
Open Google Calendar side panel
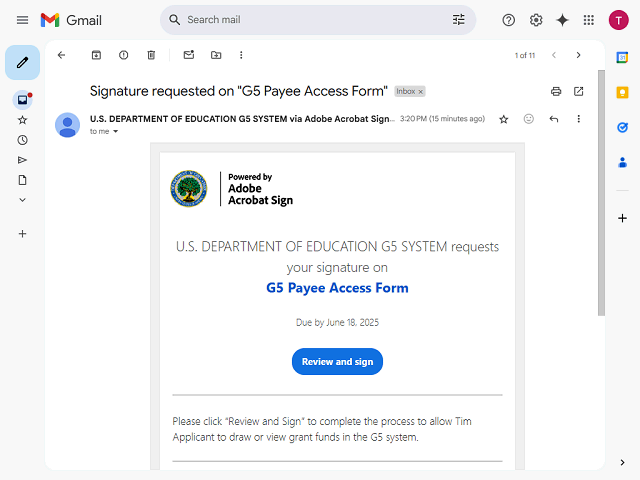(x=622, y=58)
